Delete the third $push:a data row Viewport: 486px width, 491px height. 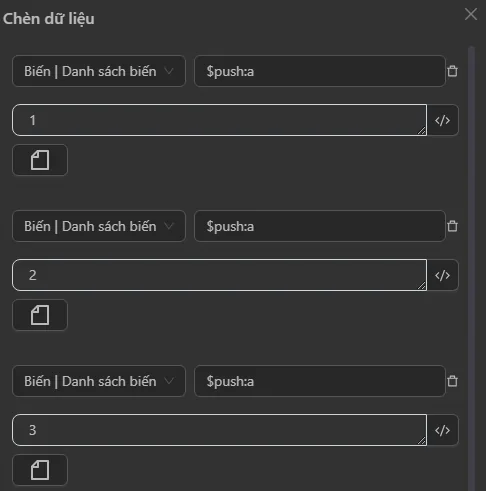click(452, 381)
